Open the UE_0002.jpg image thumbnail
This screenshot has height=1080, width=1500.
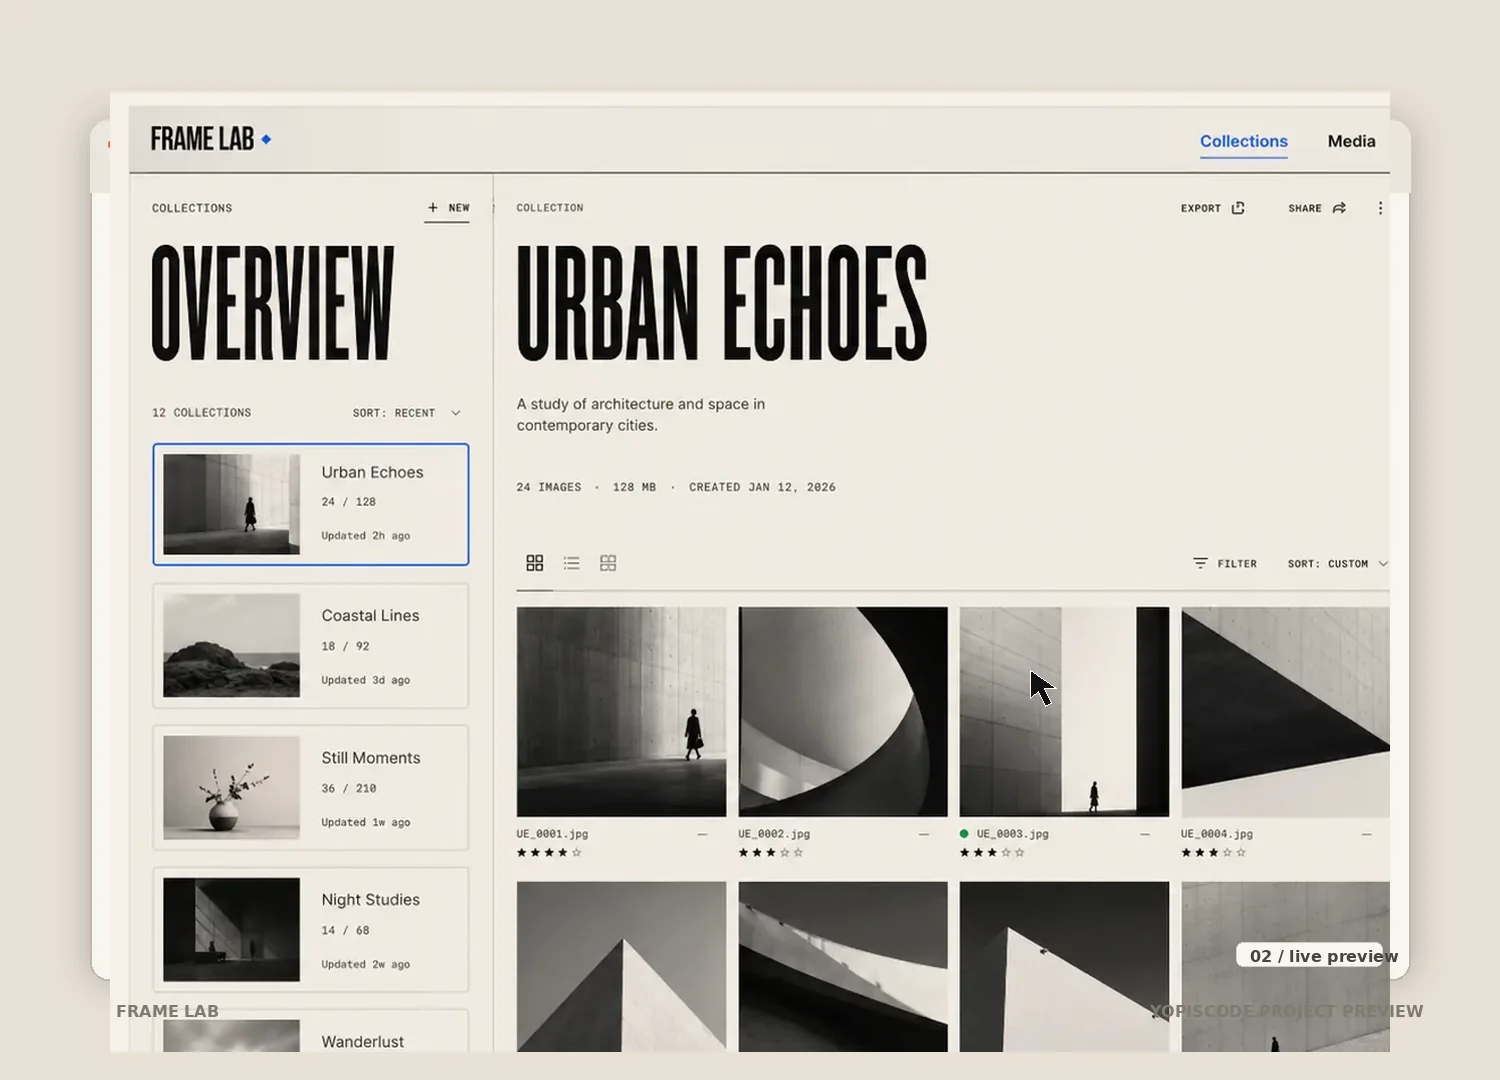pyautogui.click(x=843, y=712)
